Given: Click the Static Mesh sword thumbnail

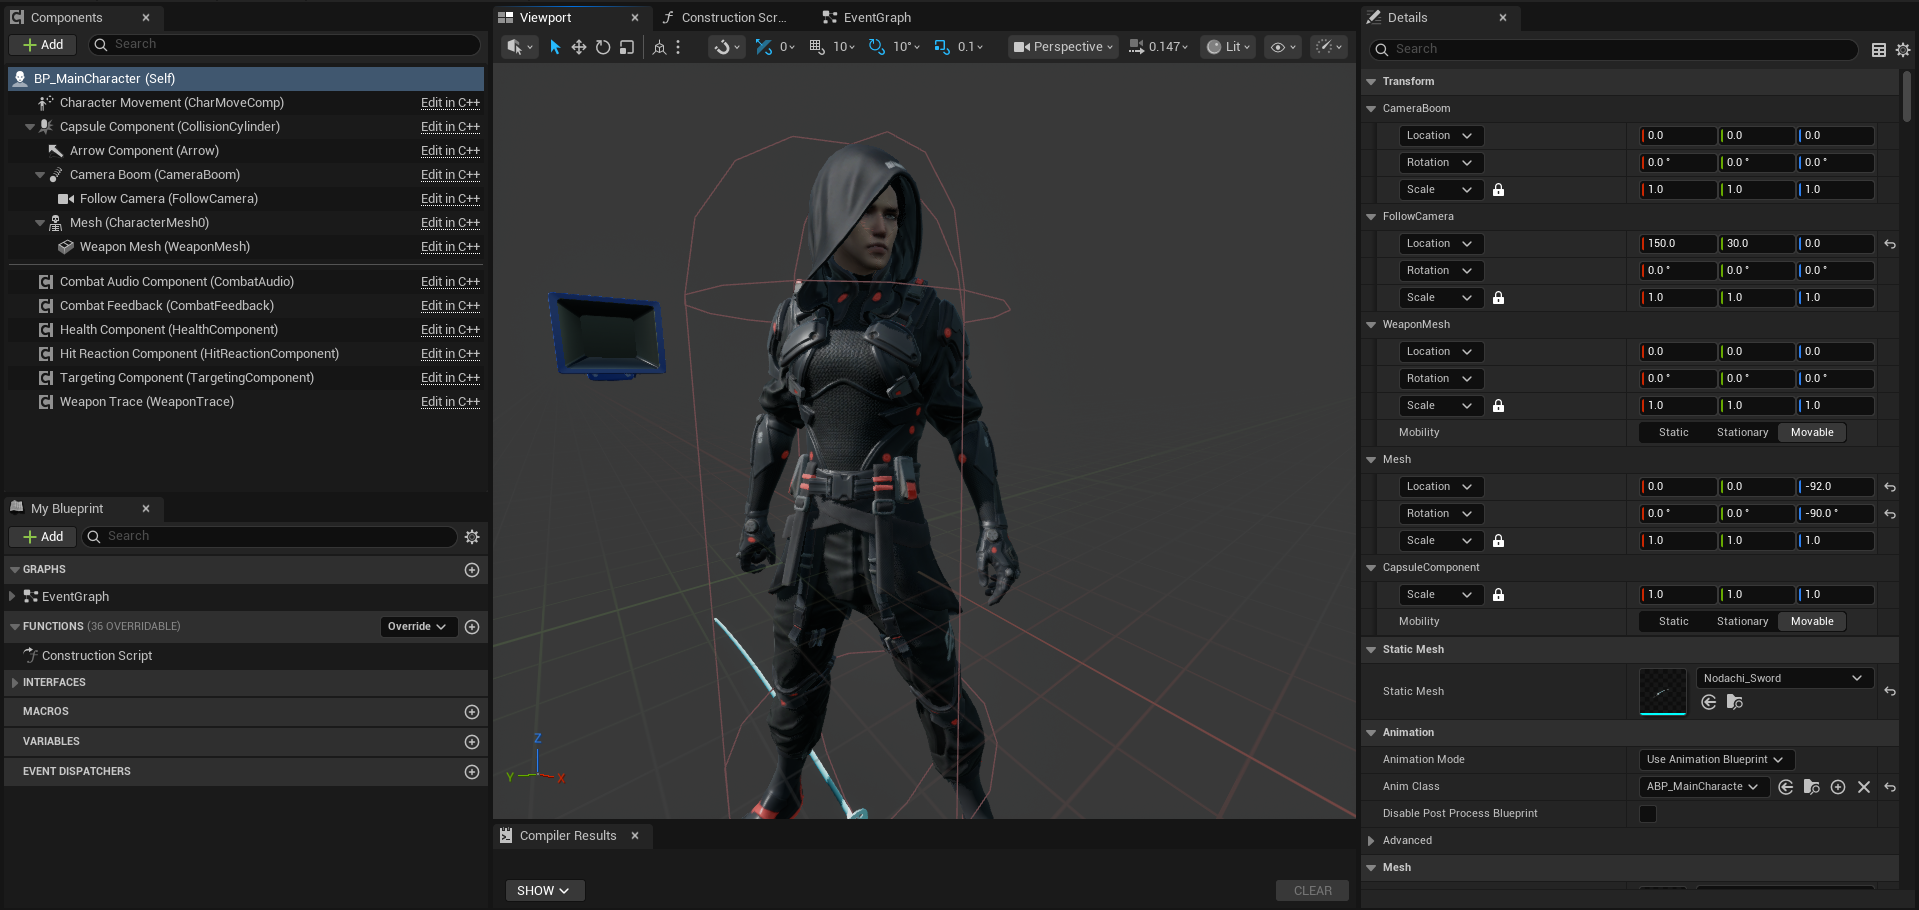Looking at the screenshot, I should pyautogui.click(x=1663, y=692).
